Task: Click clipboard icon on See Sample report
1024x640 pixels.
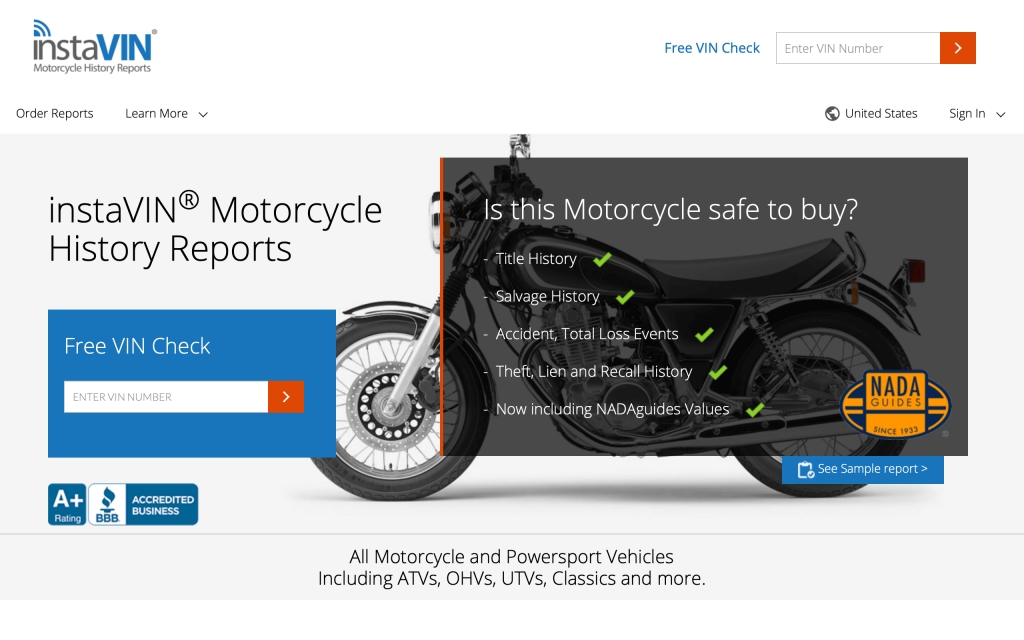Action: 805,470
